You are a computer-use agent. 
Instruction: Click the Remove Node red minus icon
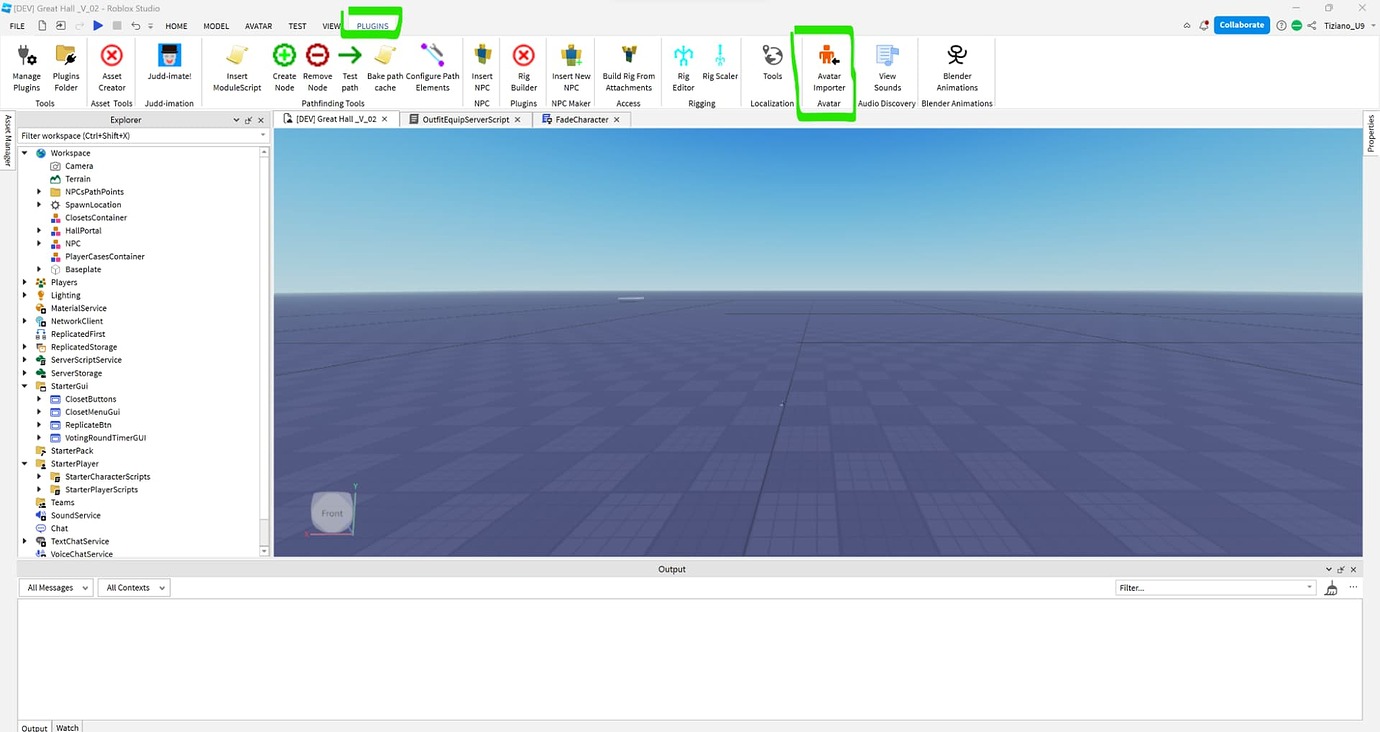(317, 56)
